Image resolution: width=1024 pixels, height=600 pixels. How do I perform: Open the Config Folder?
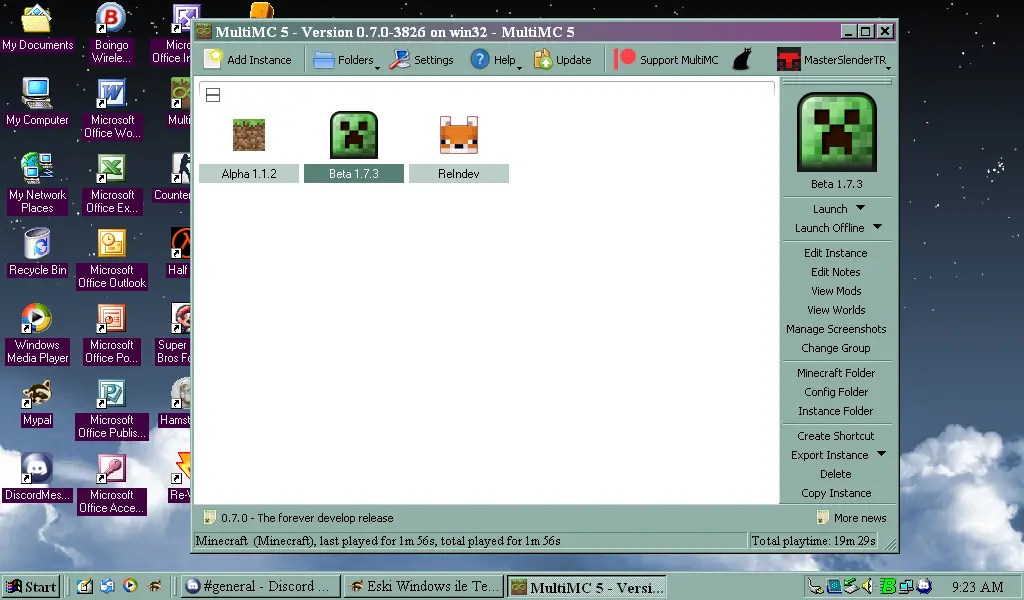tap(836, 392)
